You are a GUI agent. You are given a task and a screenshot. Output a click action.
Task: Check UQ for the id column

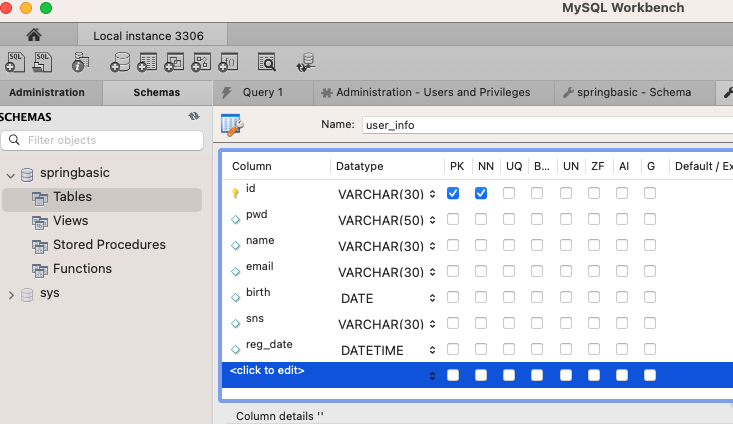click(509, 193)
